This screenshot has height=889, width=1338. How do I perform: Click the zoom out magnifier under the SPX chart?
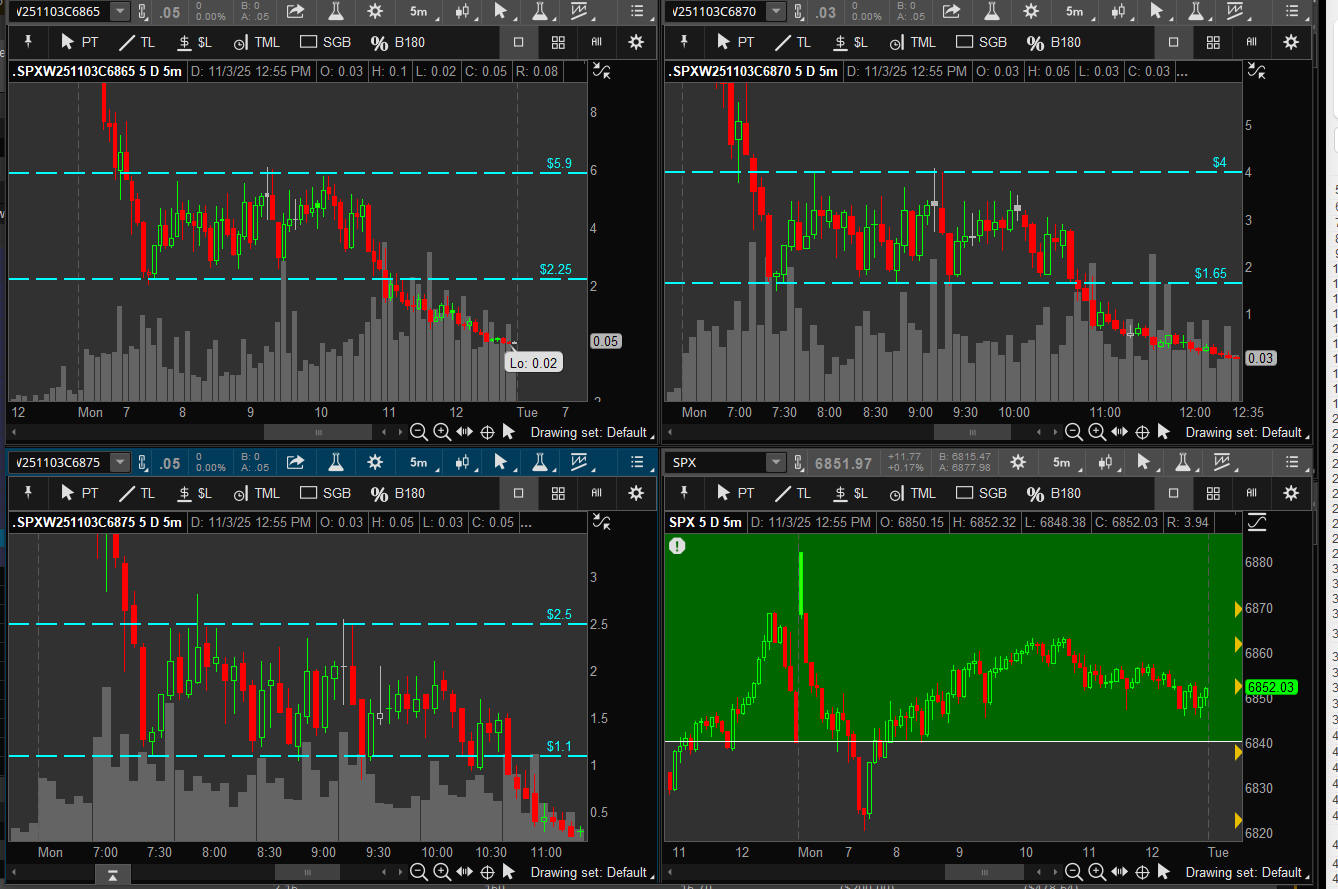point(1073,872)
